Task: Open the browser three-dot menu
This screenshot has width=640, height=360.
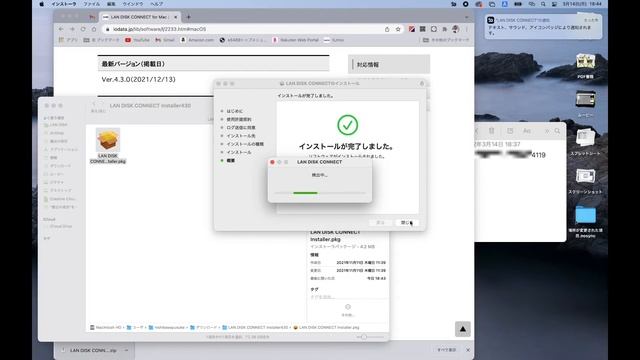Action: click(467, 29)
